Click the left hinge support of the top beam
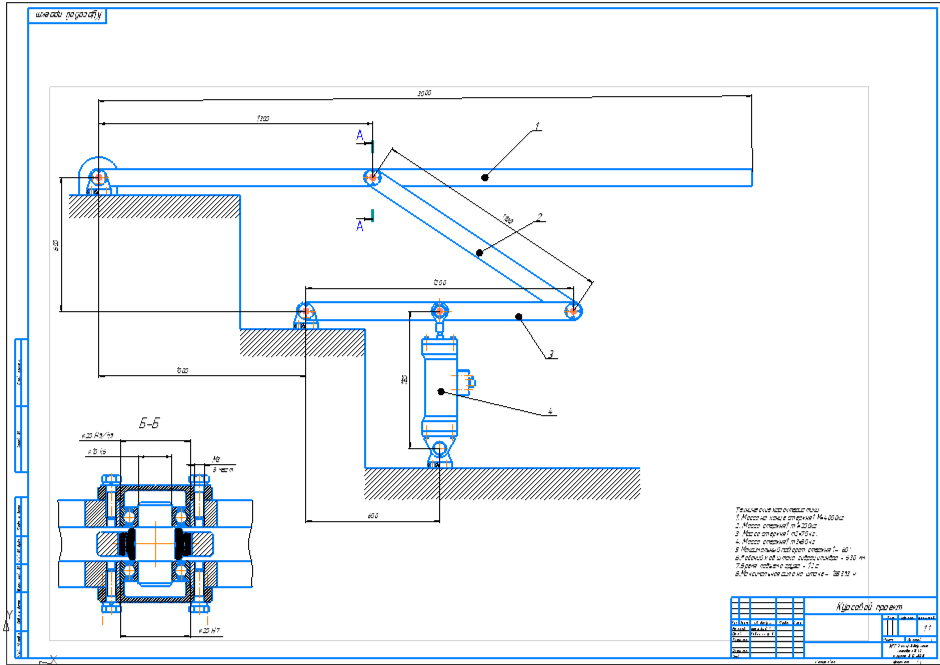This screenshot has height=665, width=940. [98, 178]
